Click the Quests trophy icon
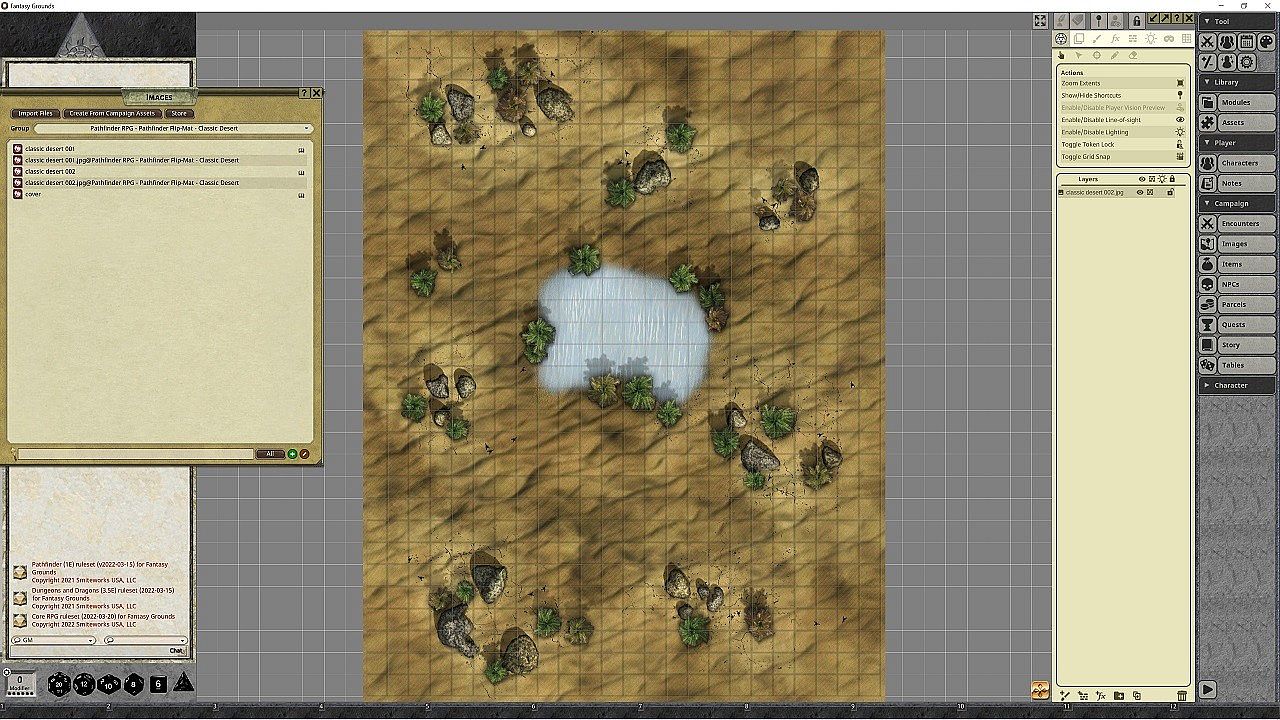 click(x=1208, y=325)
